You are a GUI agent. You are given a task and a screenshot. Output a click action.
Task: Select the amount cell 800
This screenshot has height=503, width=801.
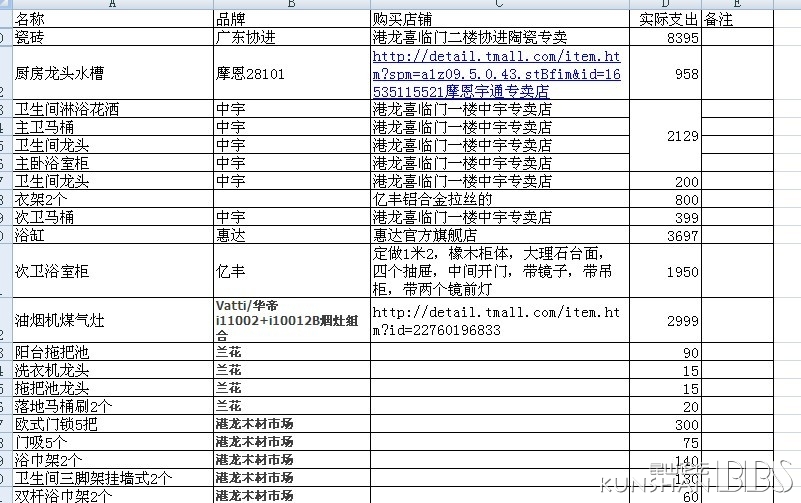[666, 199]
